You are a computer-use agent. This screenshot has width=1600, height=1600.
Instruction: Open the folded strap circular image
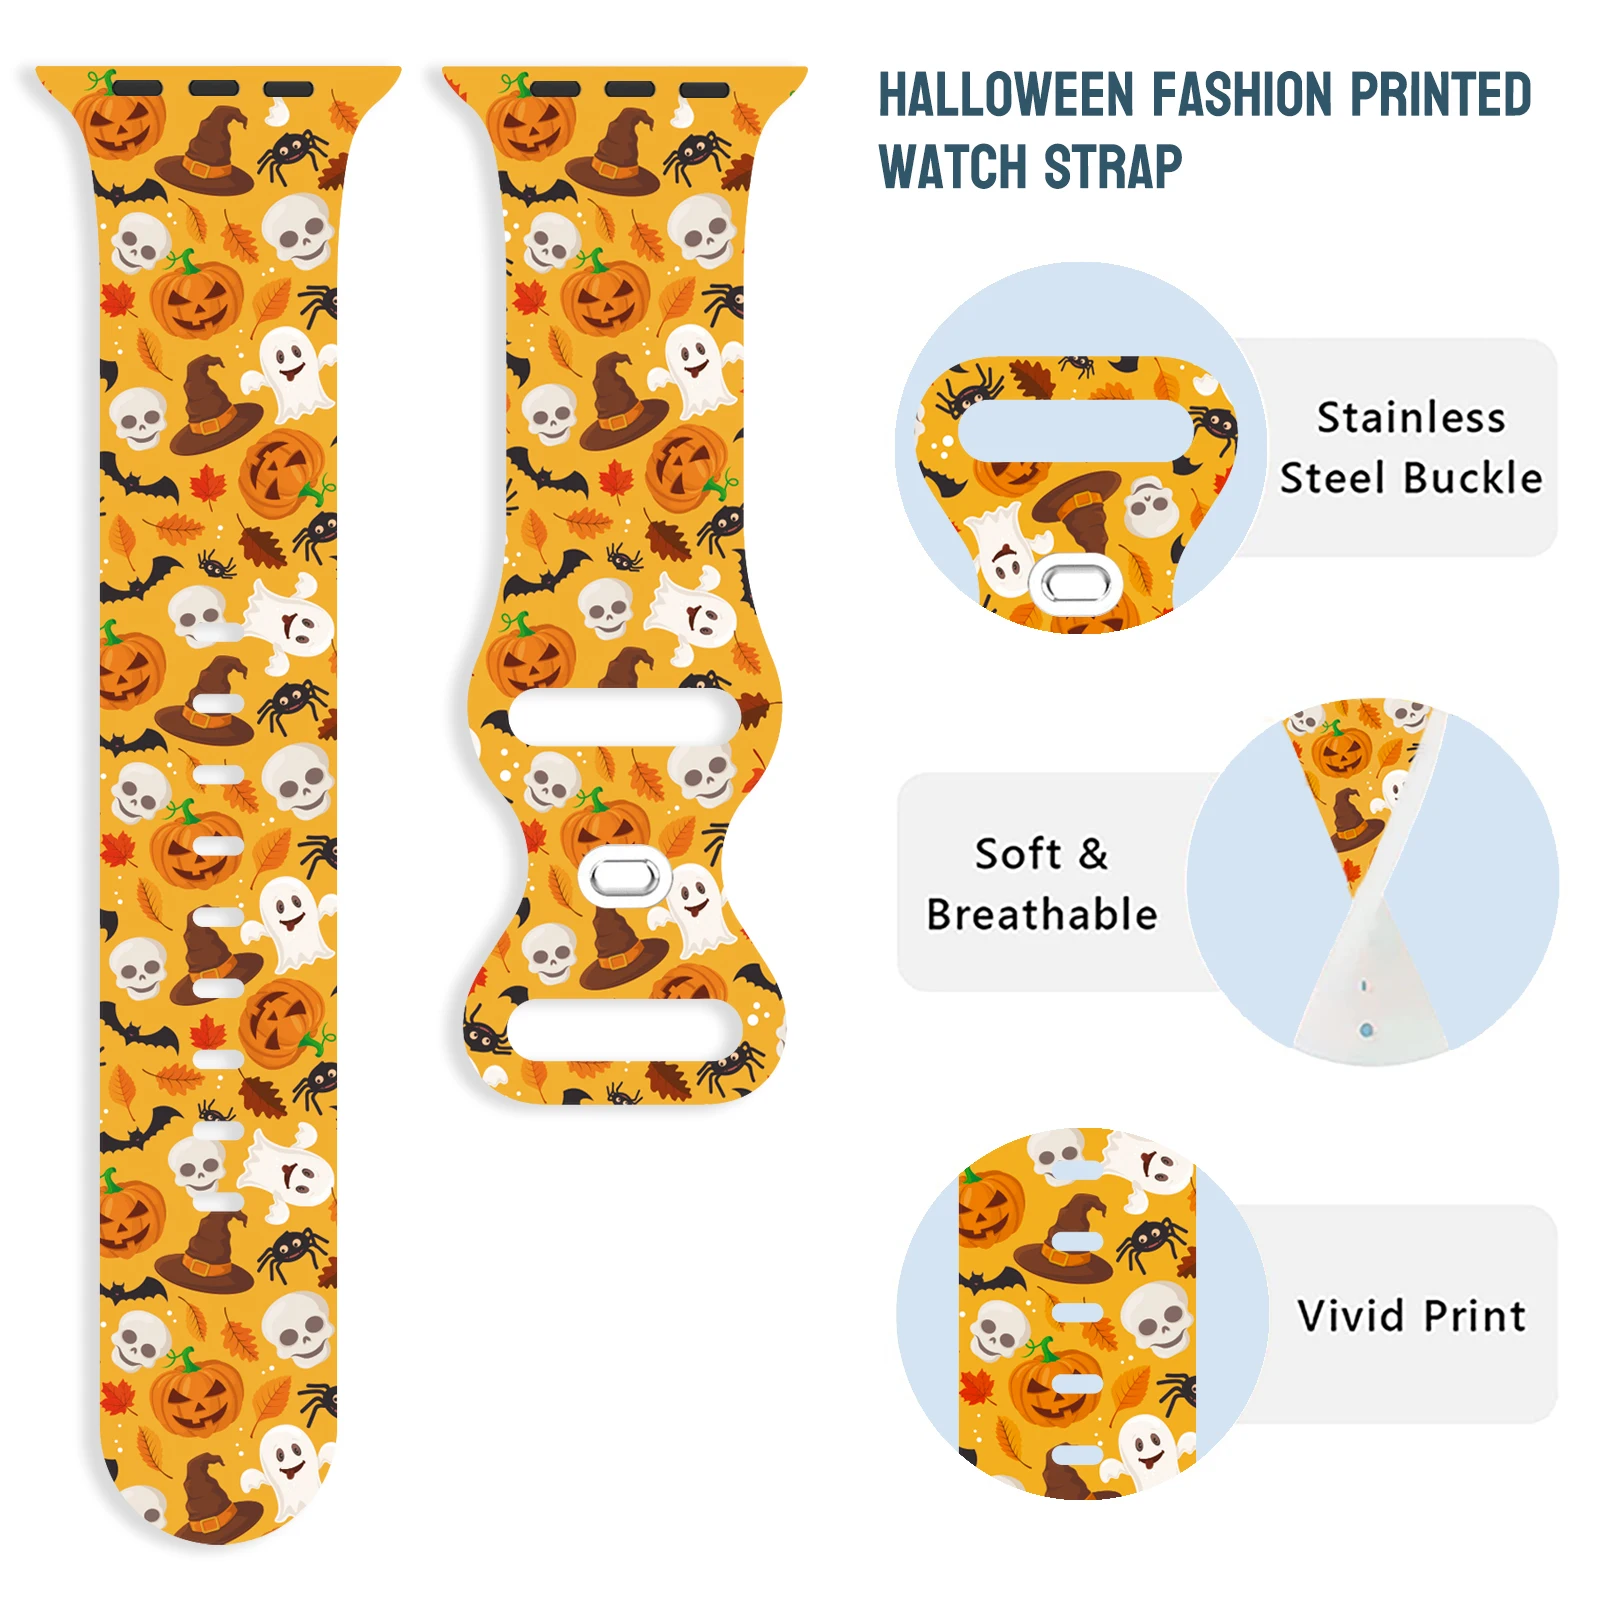[1372, 881]
